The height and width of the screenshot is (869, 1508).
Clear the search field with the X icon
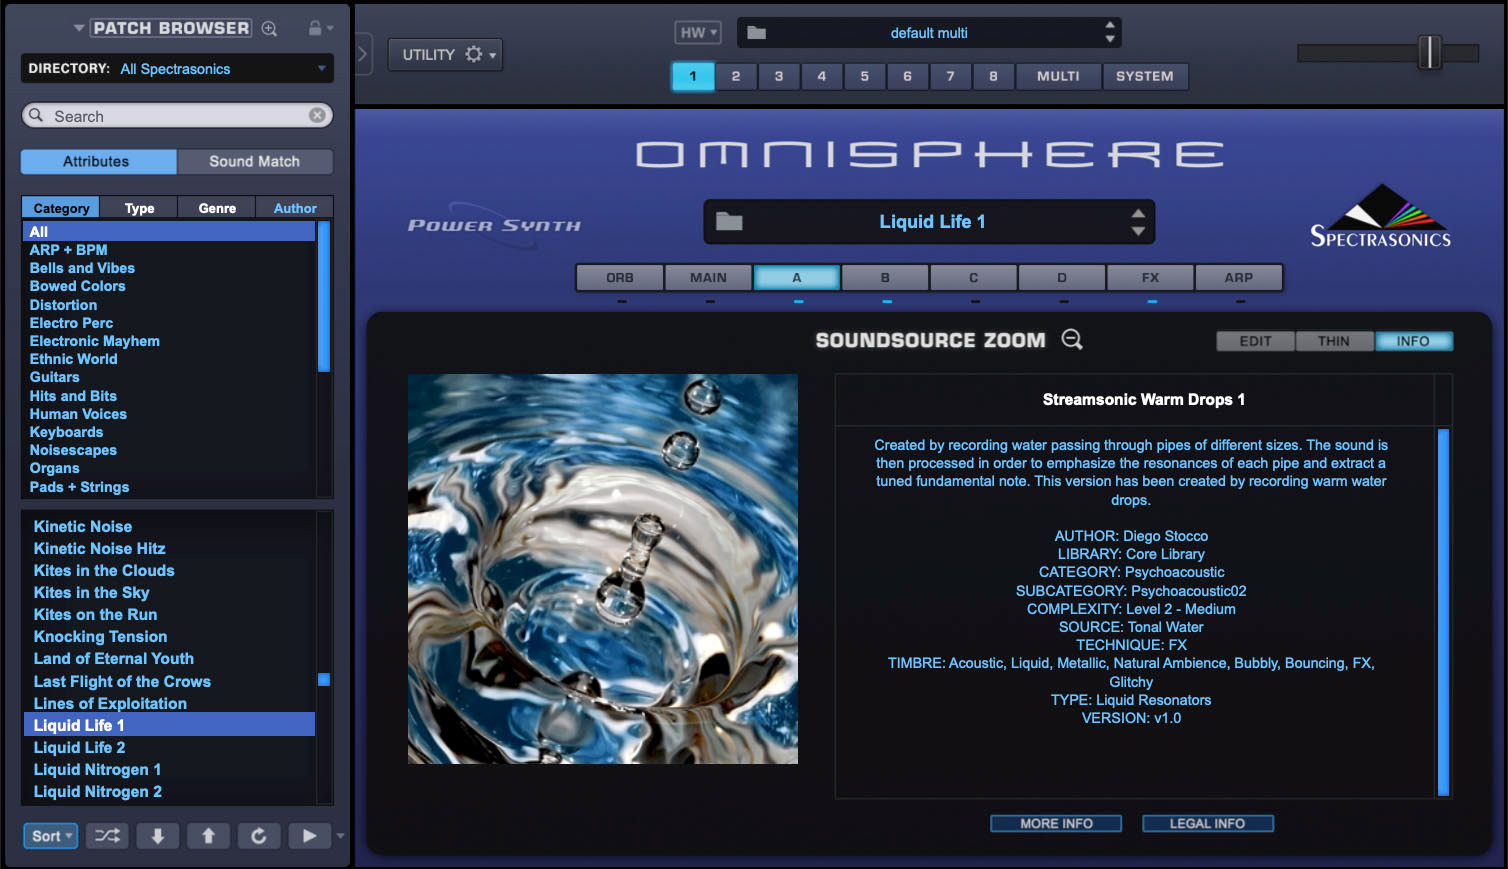pyautogui.click(x=317, y=115)
